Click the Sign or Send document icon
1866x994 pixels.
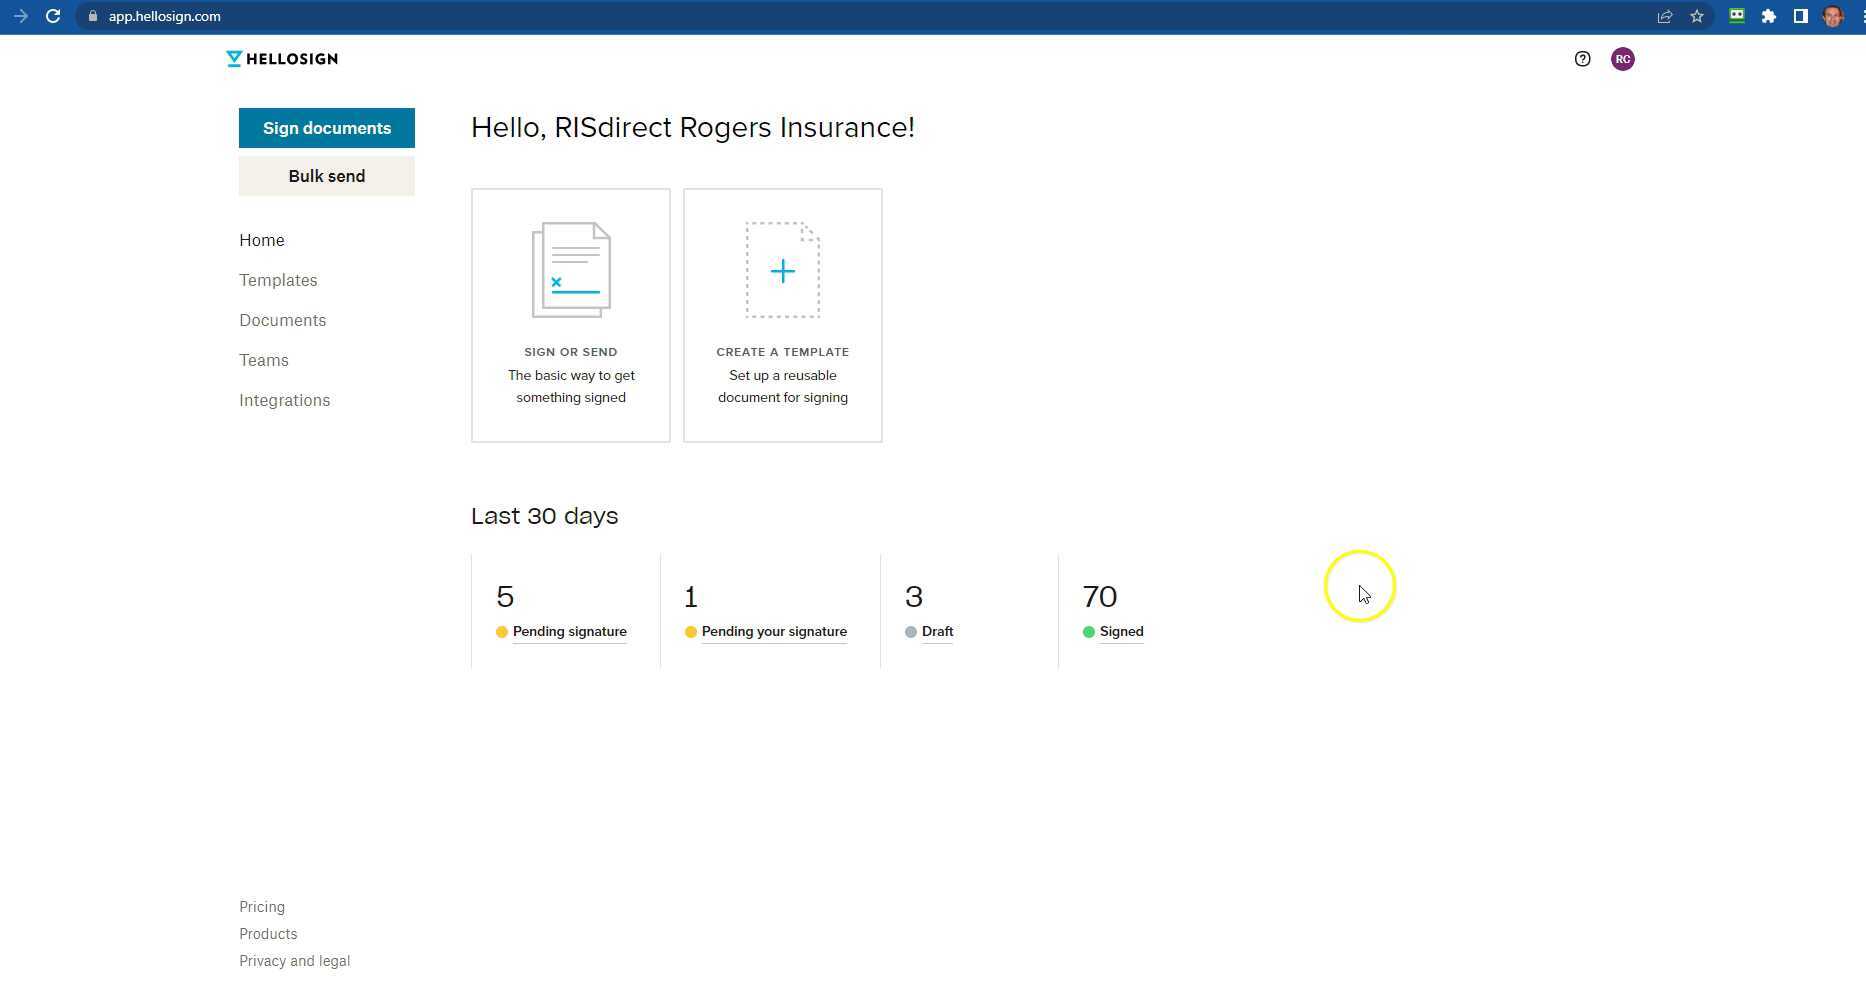(571, 270)
